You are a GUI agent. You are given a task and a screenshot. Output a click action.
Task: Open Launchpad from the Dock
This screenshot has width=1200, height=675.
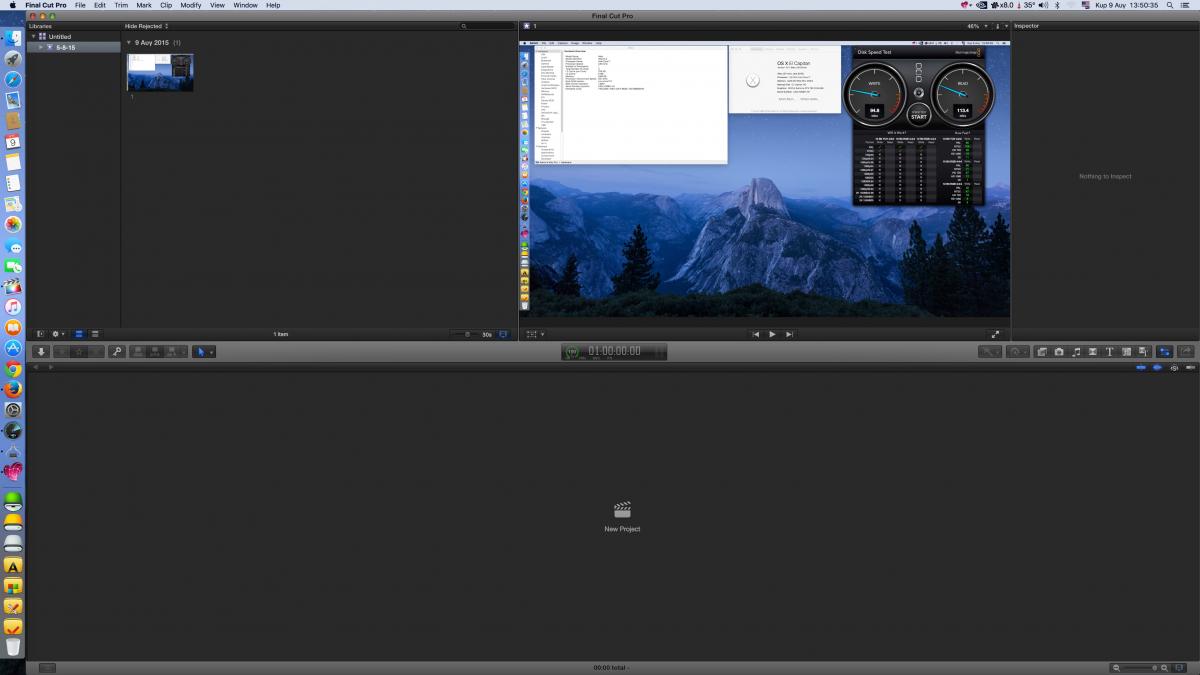click(13, 59)
